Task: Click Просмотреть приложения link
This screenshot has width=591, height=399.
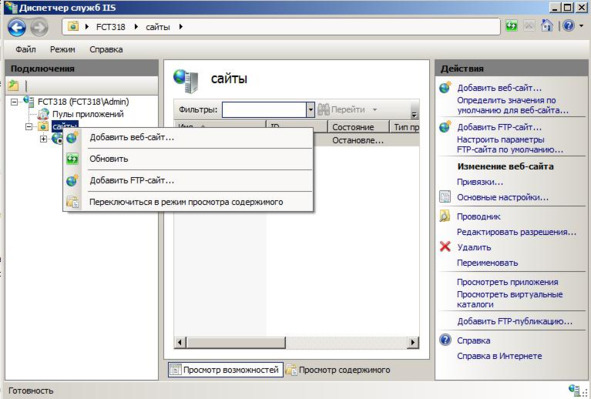Action: coord(507,282)
